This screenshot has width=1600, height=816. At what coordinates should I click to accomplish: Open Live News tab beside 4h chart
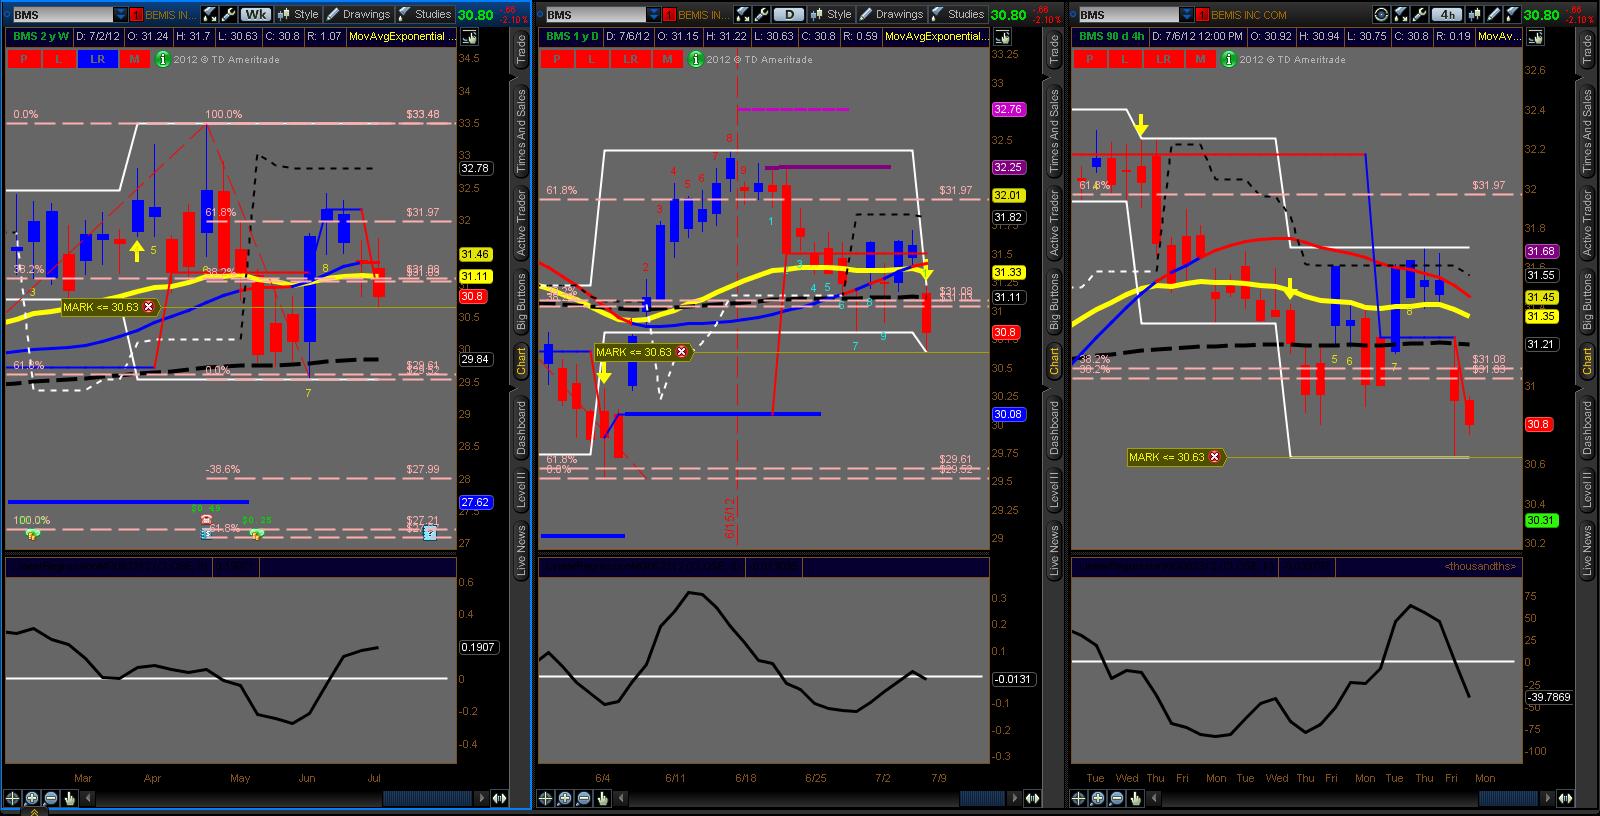1587,550
